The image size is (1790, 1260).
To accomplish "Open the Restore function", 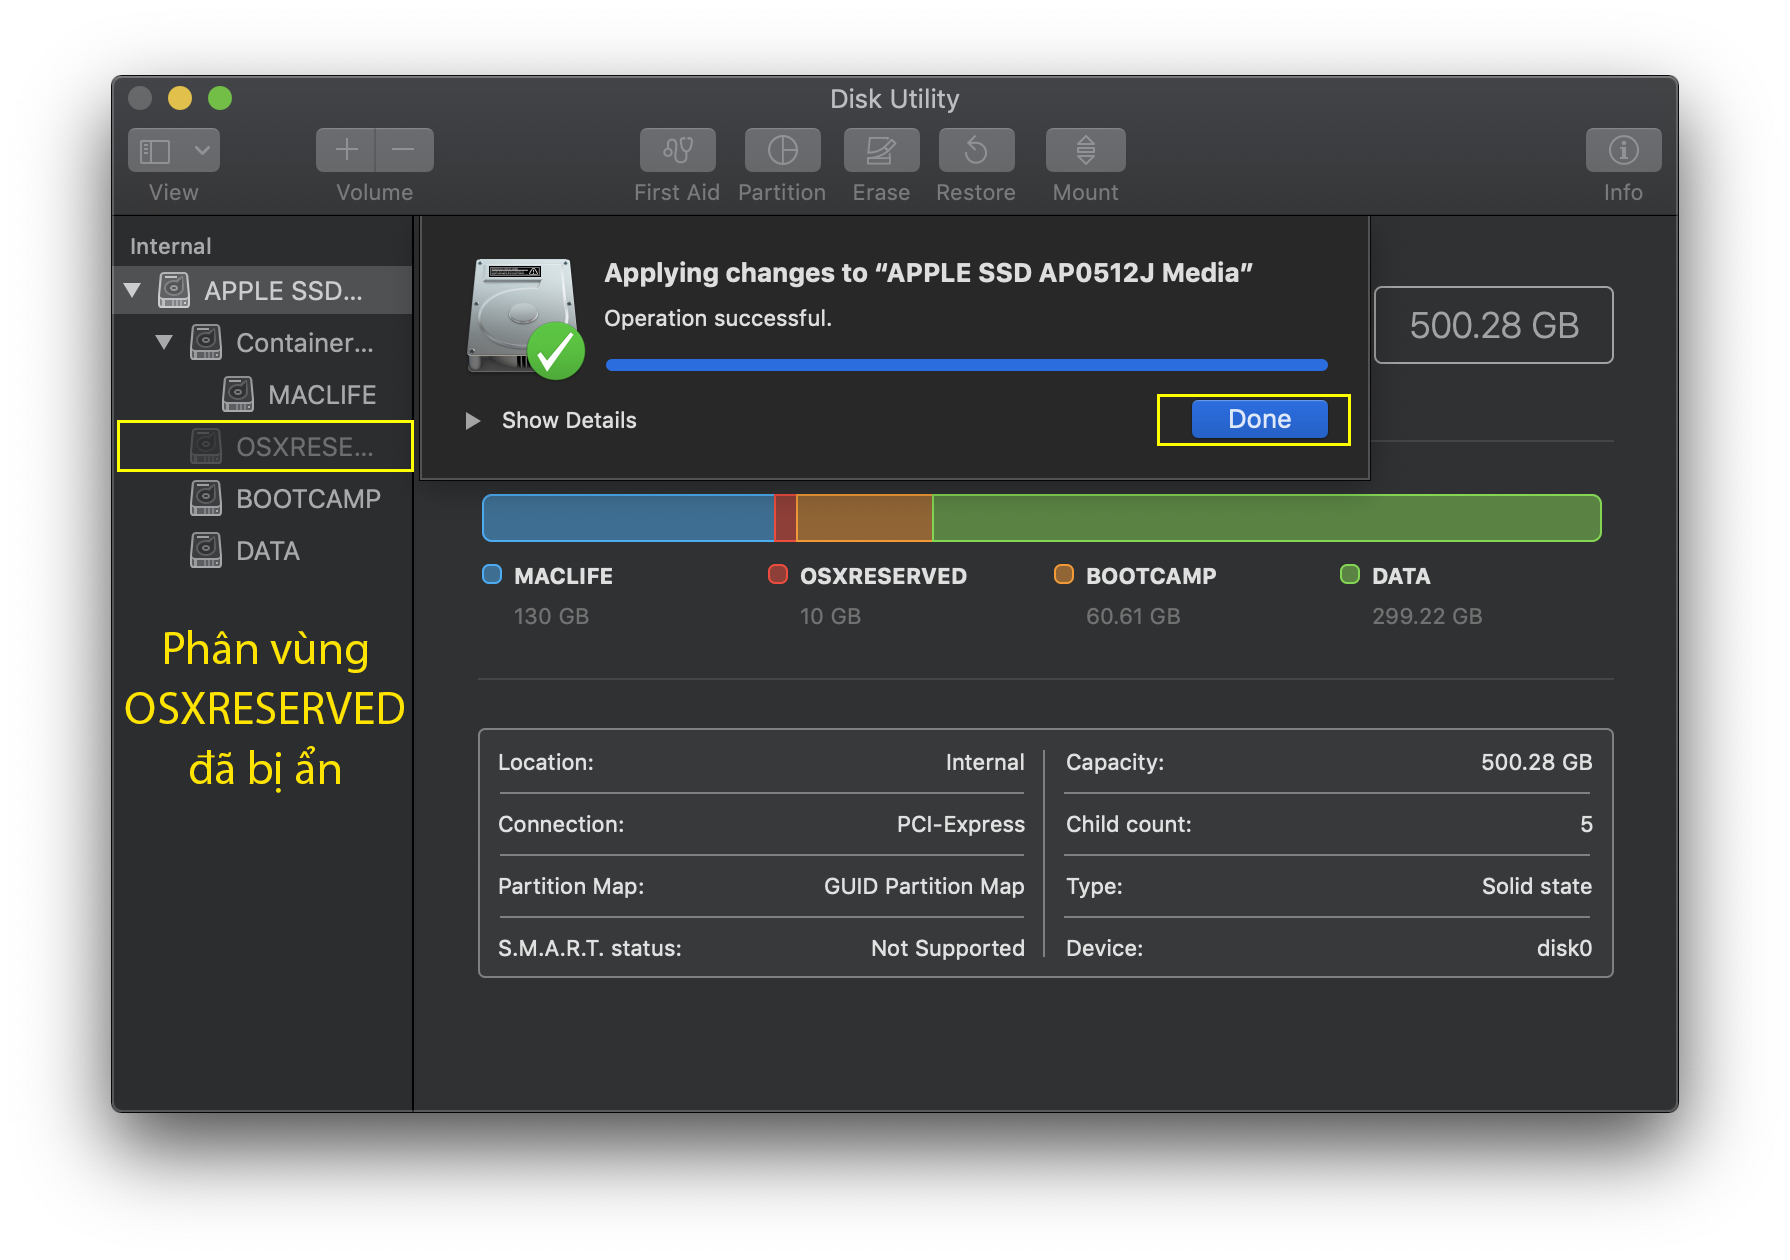I will pos(976,150).
